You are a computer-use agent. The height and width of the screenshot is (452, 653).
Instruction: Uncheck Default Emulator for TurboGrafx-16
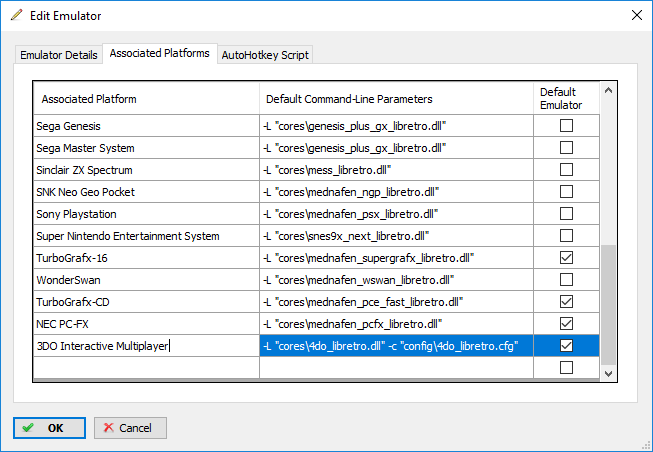click(566, 257)
